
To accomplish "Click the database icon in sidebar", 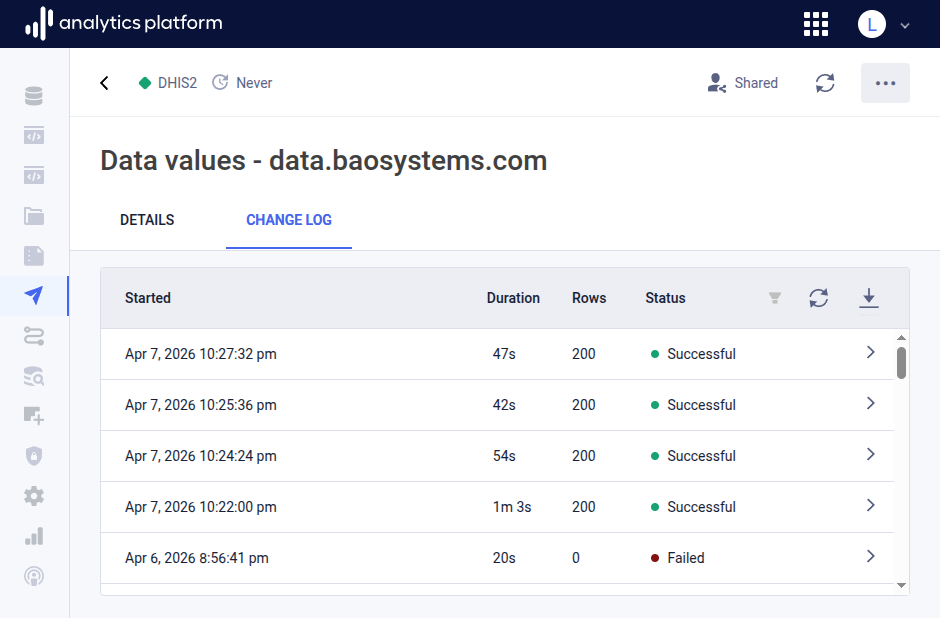I will [34, 96].
